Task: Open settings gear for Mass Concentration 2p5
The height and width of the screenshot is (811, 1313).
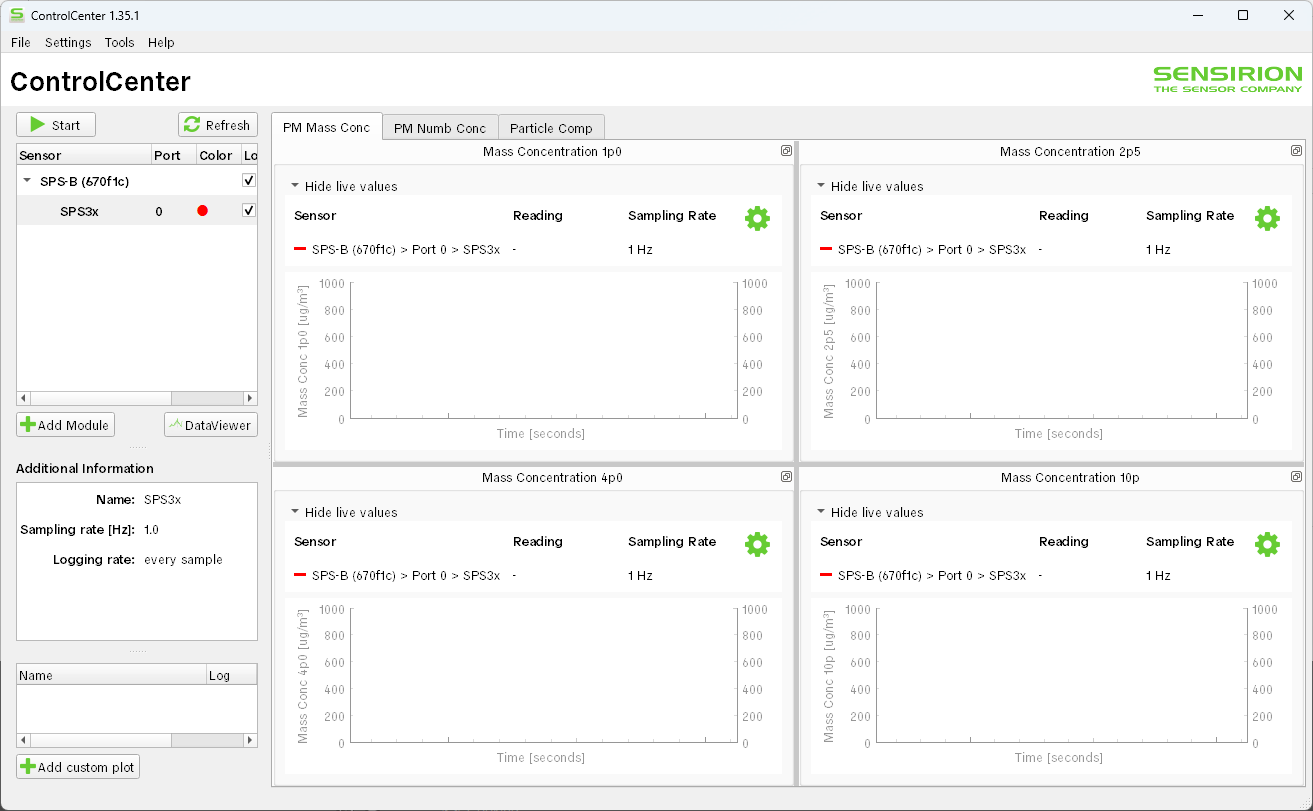Action: [1267, 218]
